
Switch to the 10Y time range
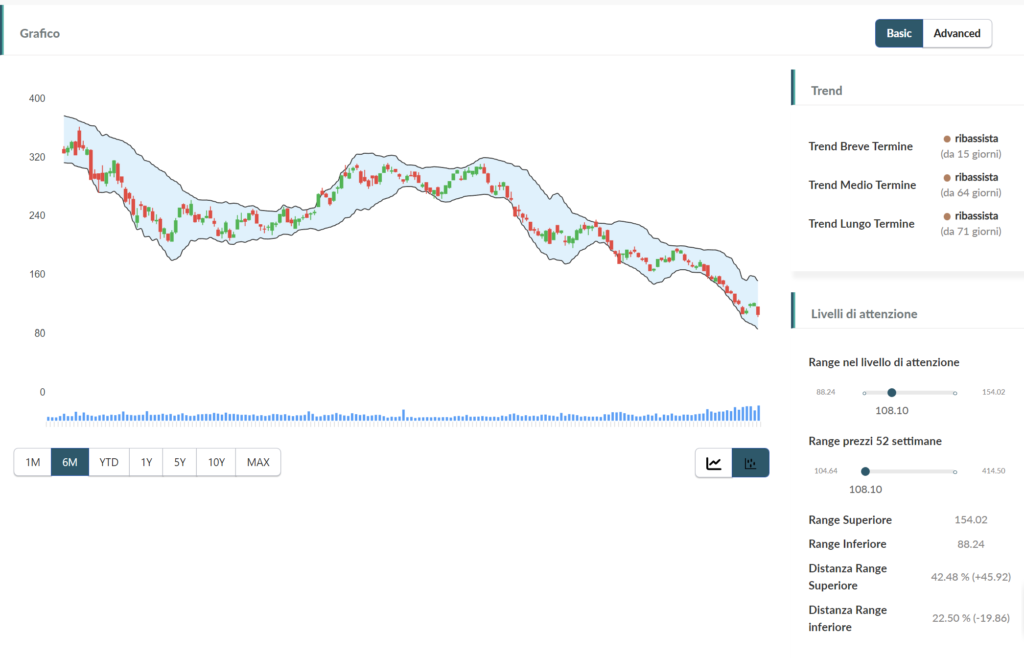click(216, 462)
